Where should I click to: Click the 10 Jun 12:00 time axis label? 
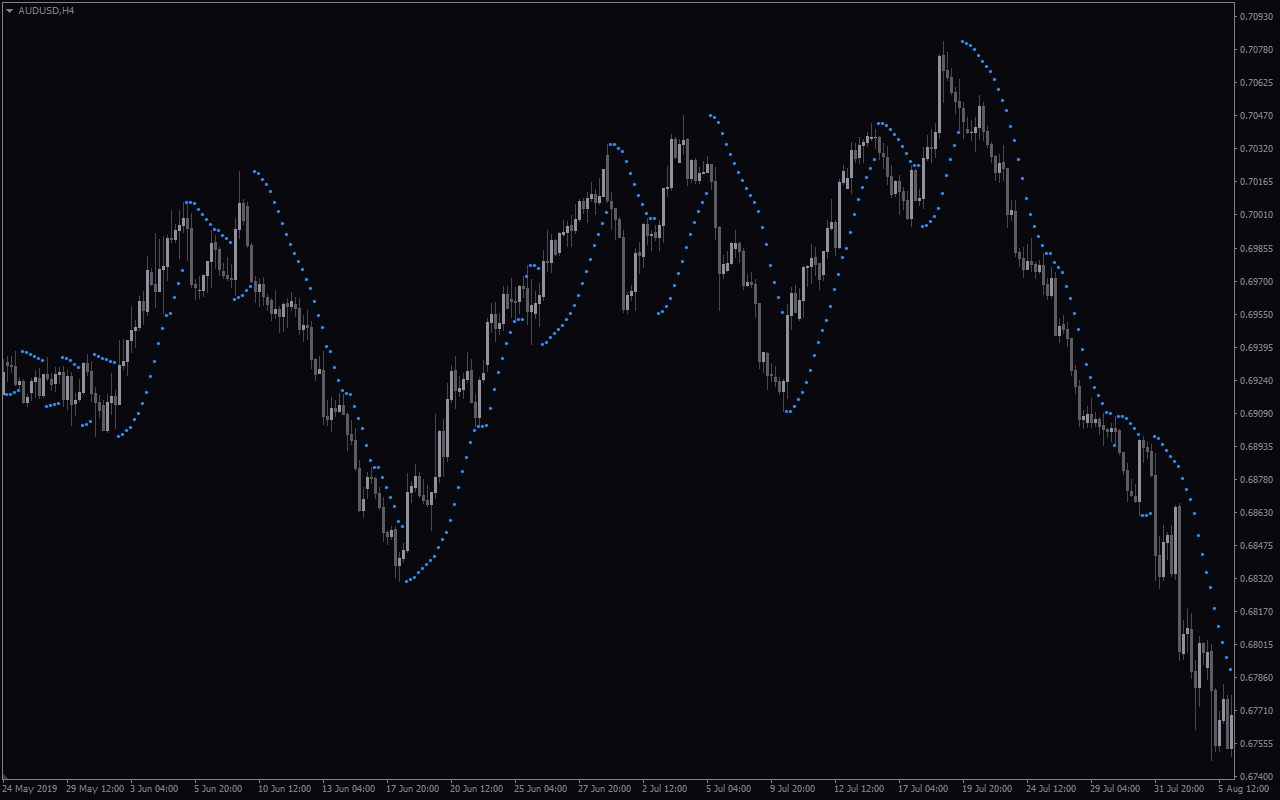pyautogui.click(x=284, y=789)
